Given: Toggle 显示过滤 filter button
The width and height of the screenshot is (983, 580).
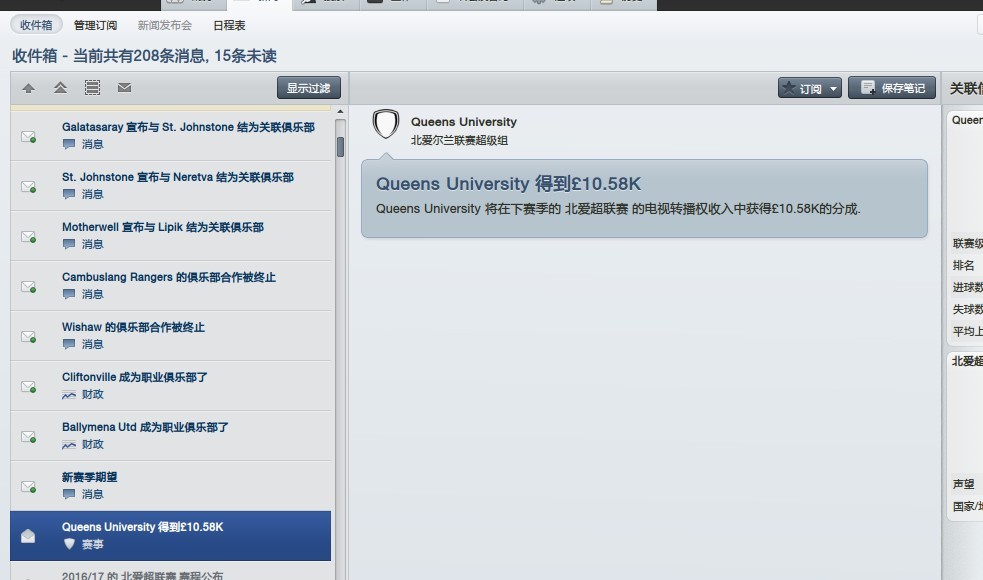Looking at the screenshot, I should click(308, 88).
